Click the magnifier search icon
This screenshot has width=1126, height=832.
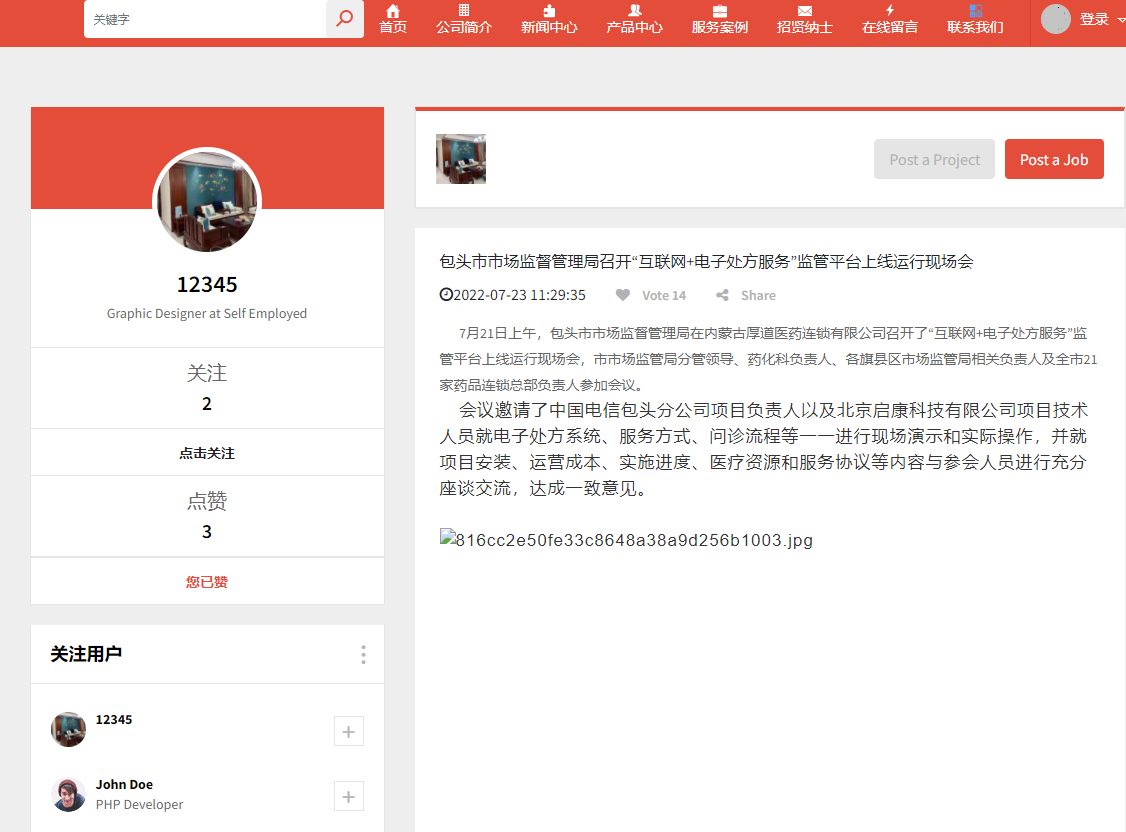[x=345, y=19]
